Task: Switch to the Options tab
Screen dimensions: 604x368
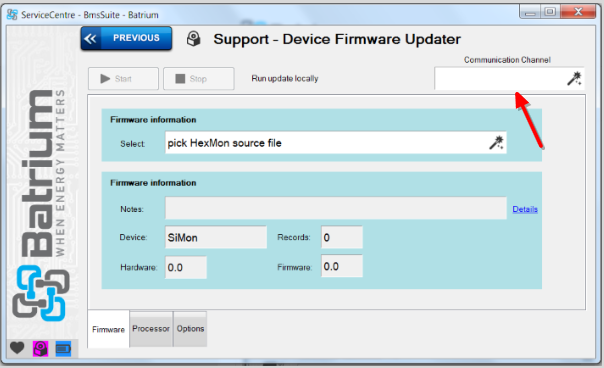Action: pos(190,329)
